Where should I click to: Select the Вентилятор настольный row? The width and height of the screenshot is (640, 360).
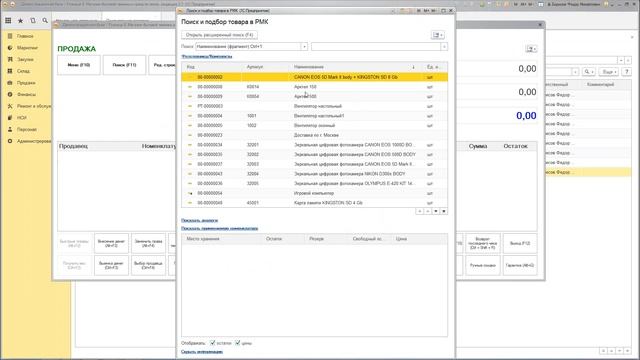point(314,106)
